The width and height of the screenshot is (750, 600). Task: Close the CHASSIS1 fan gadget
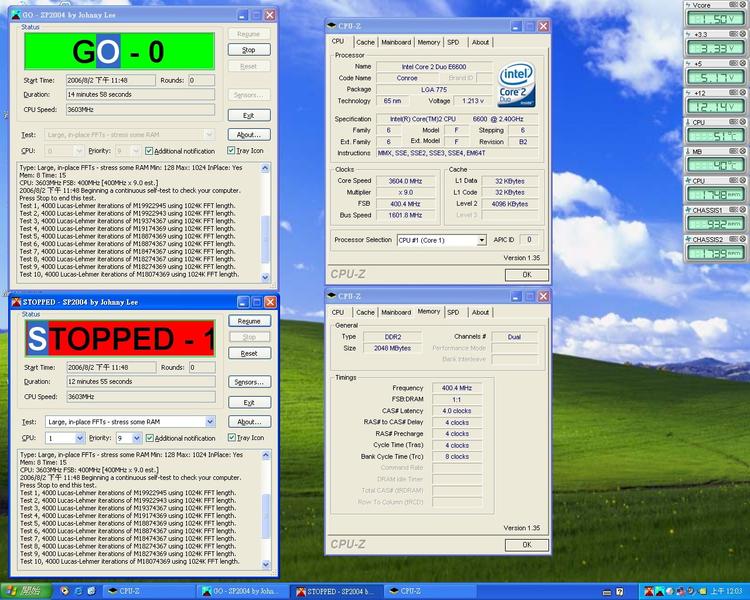[743, 210]
